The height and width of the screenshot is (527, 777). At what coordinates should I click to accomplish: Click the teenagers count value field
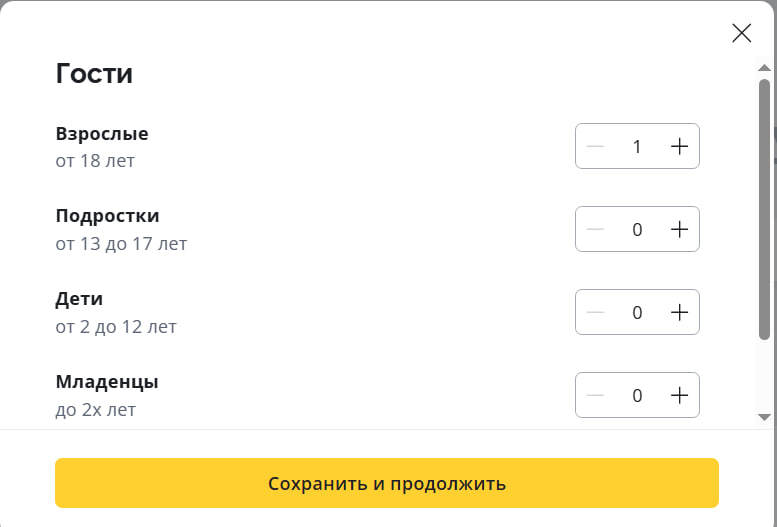pyautogui.click(x=637, y=229)
